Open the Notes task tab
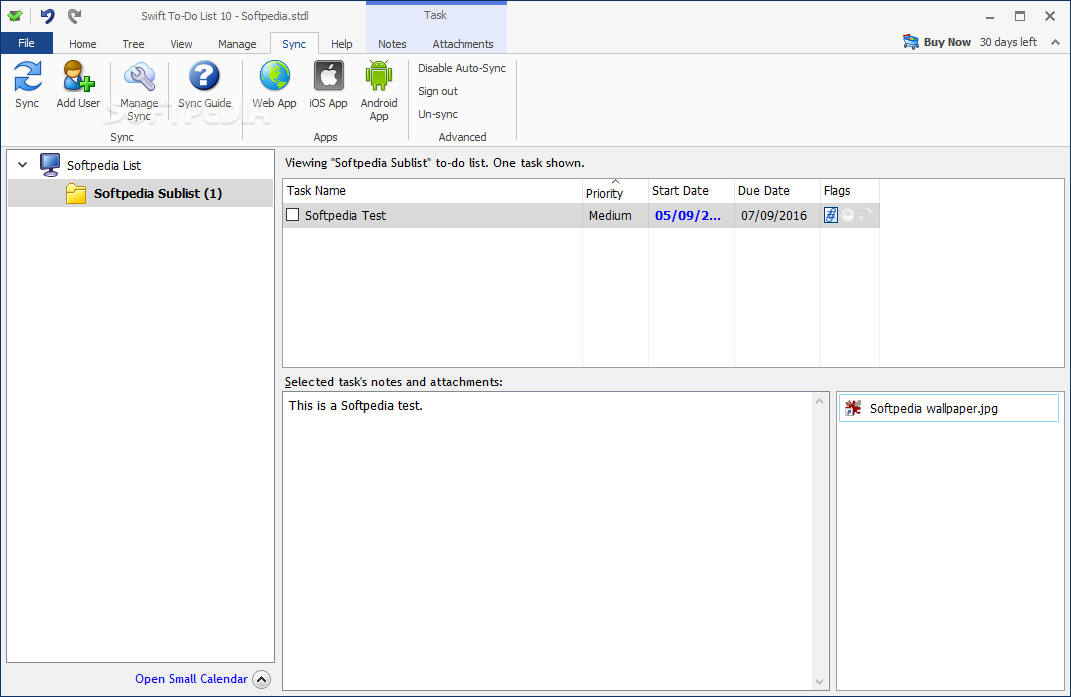Image resolution: width=1071 pixels, height=697 pixels. 392,44
